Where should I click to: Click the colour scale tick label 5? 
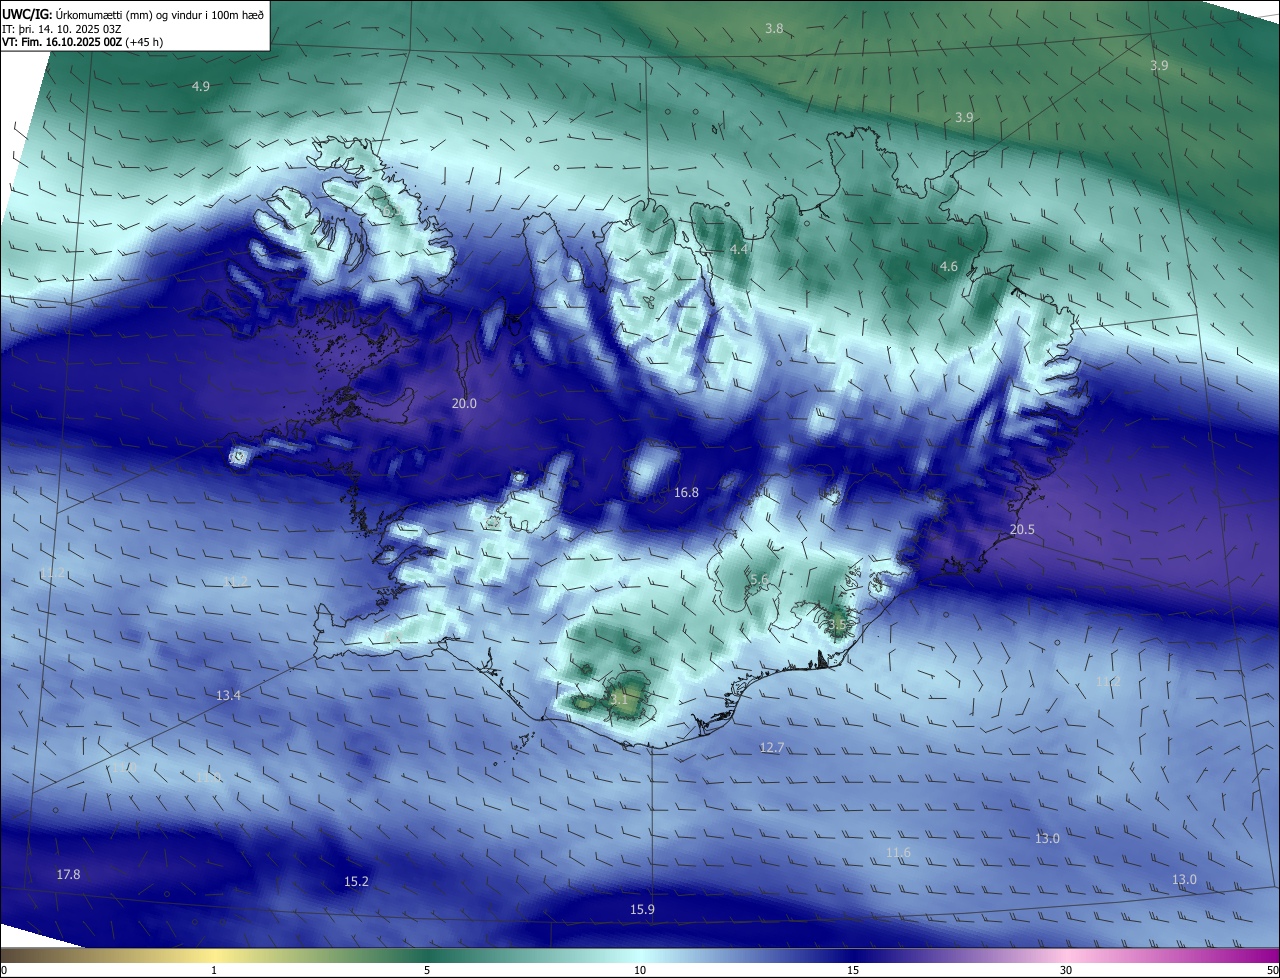pyautogui.click(x=427, y=970)
